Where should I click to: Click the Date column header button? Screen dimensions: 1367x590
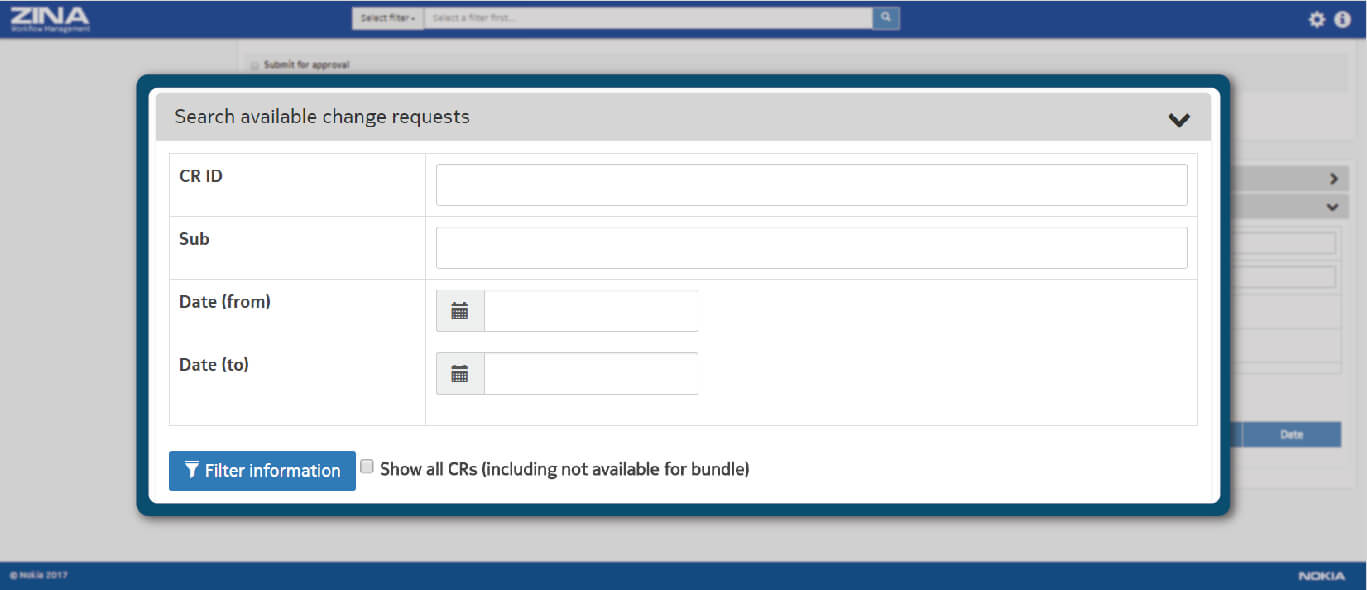pyautogui.click(x=1291, y=435)
